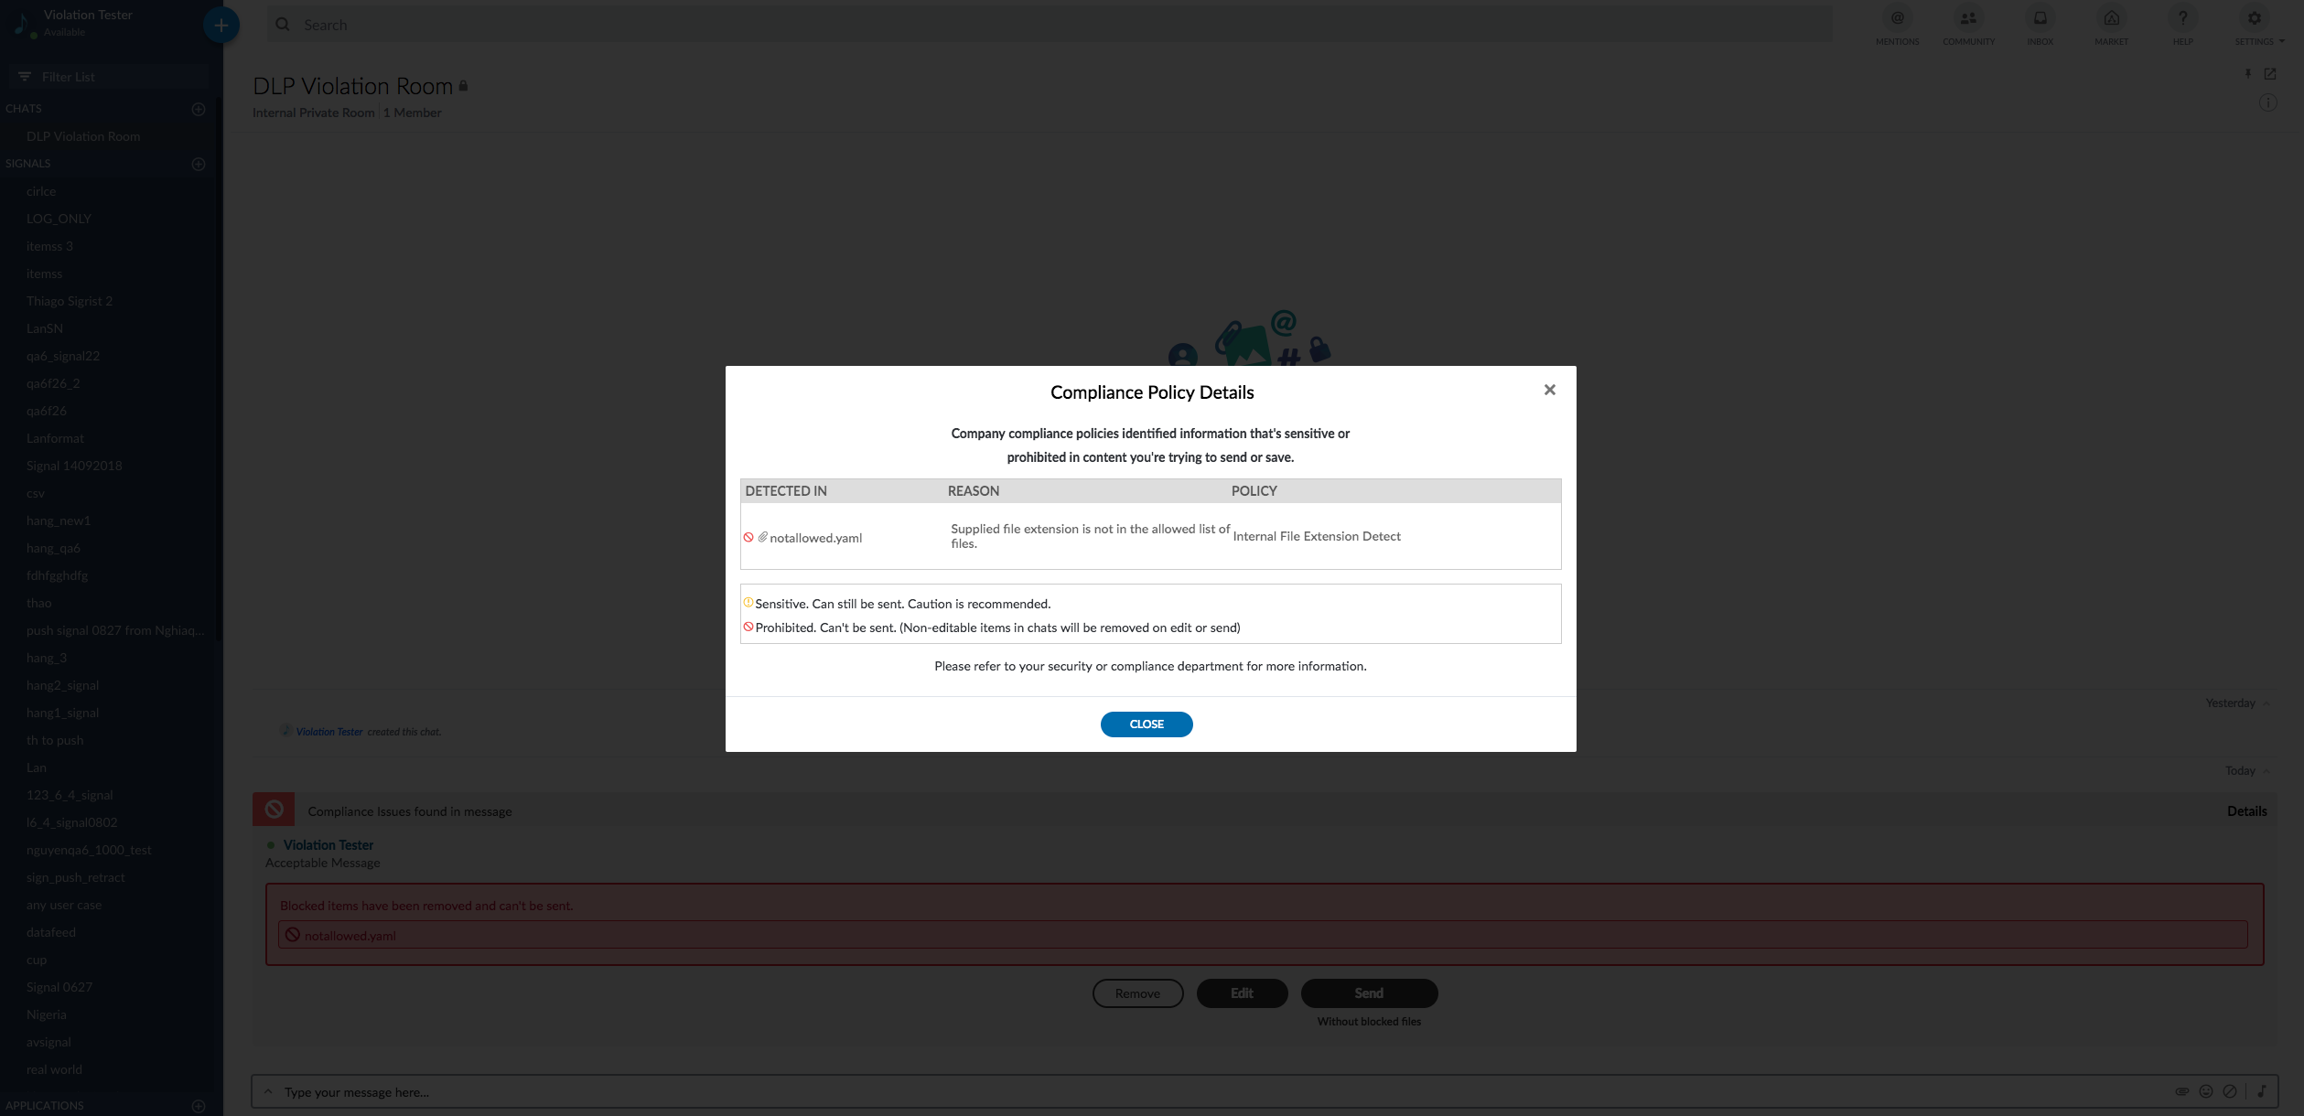Expand the Settings dropdown arrow
The height and width of the screenshot is (1116, 2304).
click(2281, 42)
